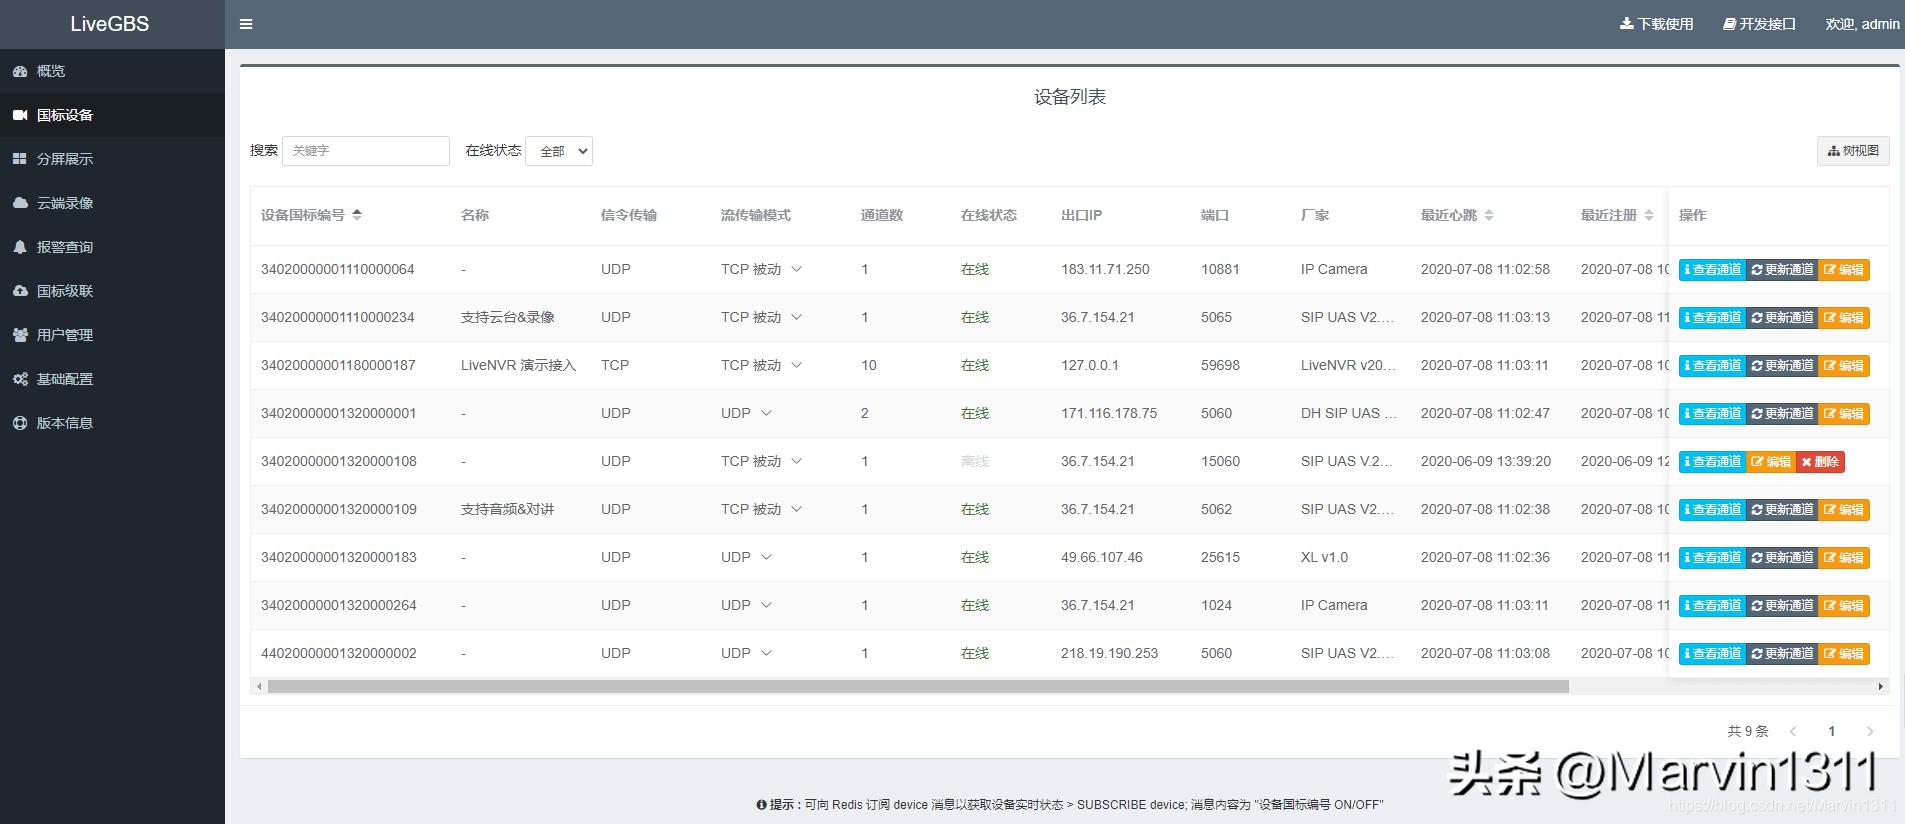This screenshot has width=1905, height=824.
Task: Click 查看通道 for 支持云台&录像 row
Action: pyautogui.click(x=1713, y=317)
